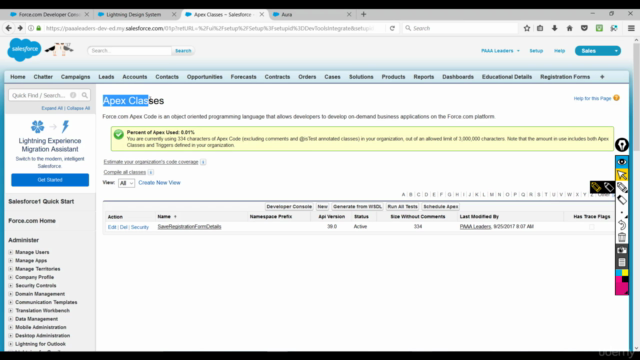The image size is (640, 360).
Task: Open the Firefox hamburger menu
Action: tap(631, 28)
